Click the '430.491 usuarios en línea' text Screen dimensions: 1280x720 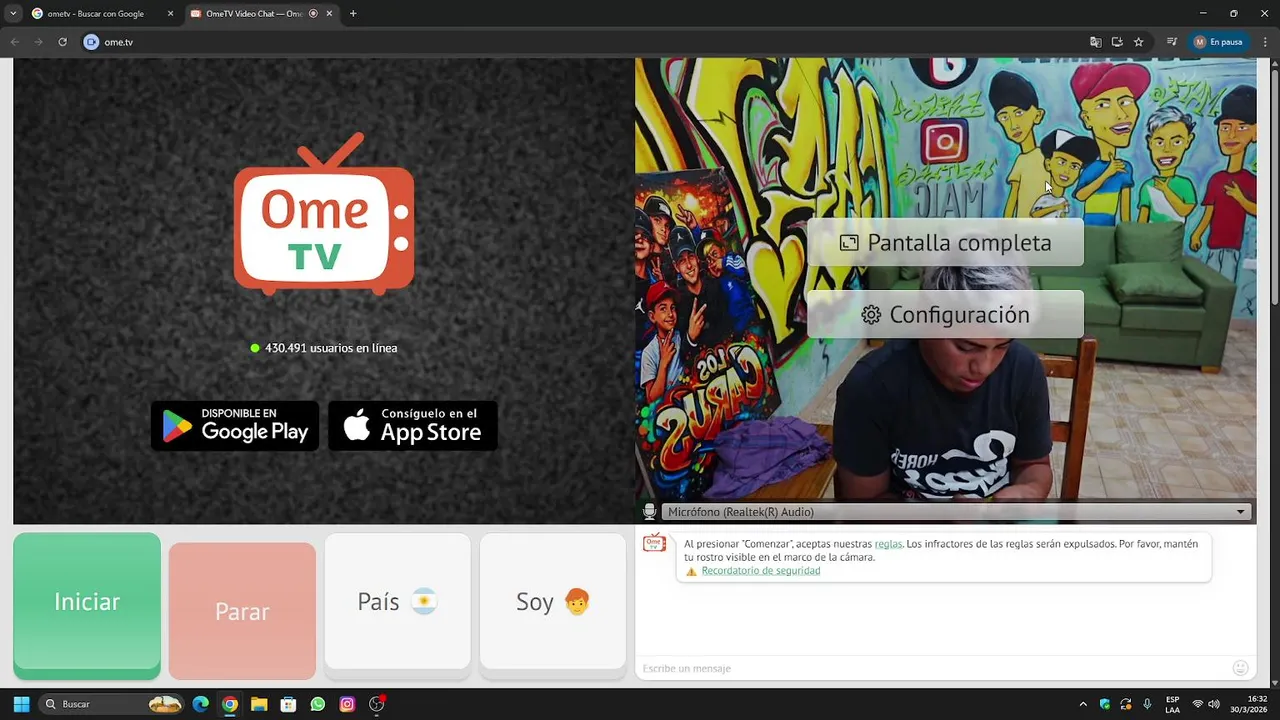click(x=331, y=348)
